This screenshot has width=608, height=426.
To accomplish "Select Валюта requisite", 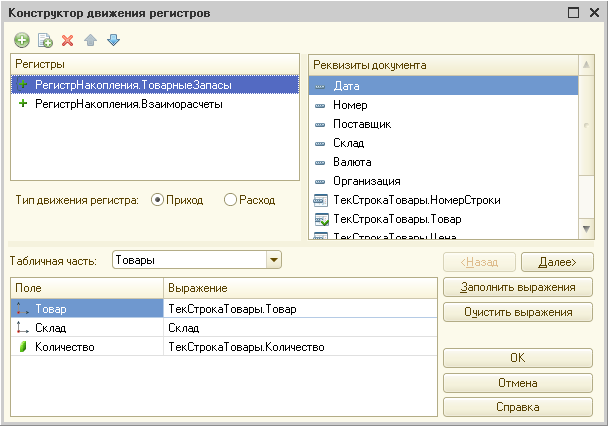I will 444,162.
